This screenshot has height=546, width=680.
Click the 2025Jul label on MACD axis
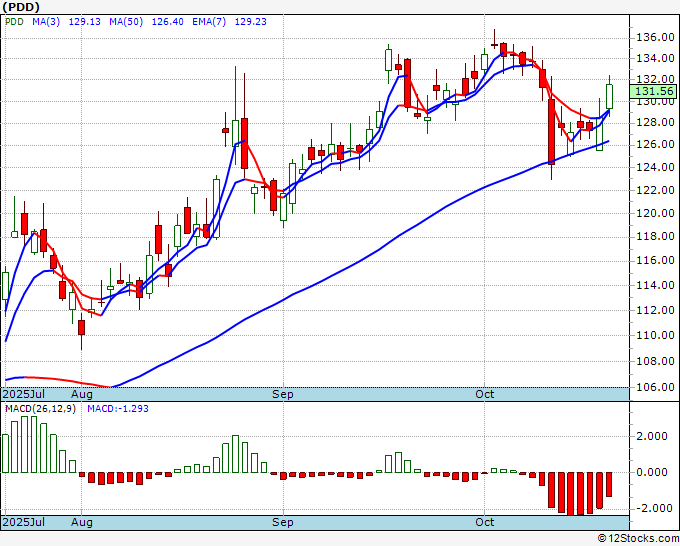[23, 522]
